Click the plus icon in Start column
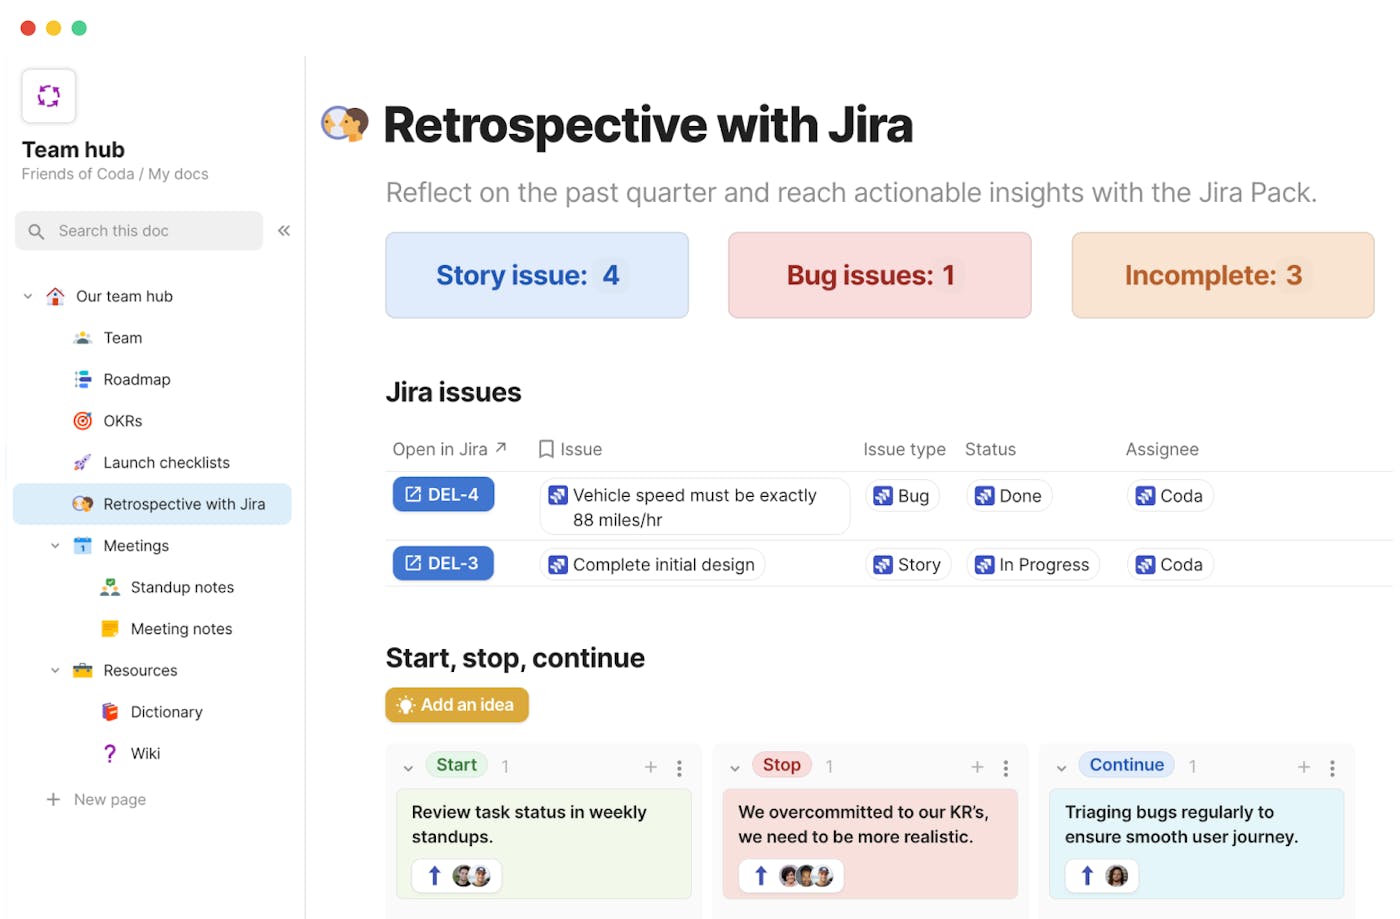Viewport: 1400px width, 919px height. [x=651, y=767]
